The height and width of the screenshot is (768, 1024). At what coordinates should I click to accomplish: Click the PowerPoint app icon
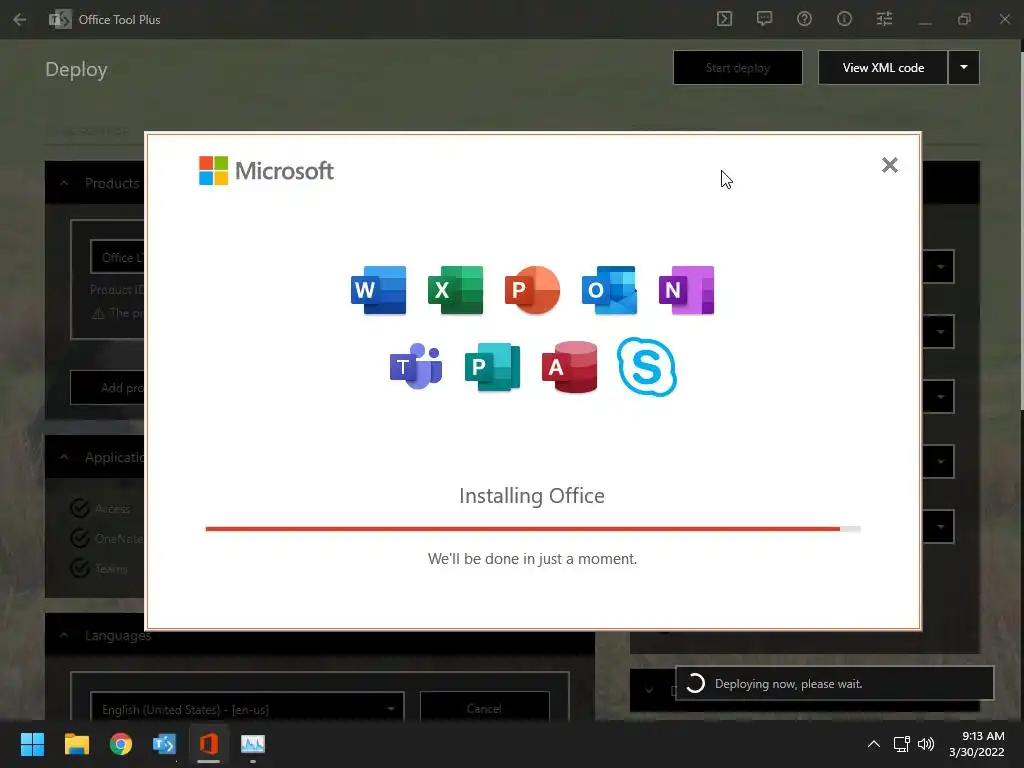pos(532,290)
